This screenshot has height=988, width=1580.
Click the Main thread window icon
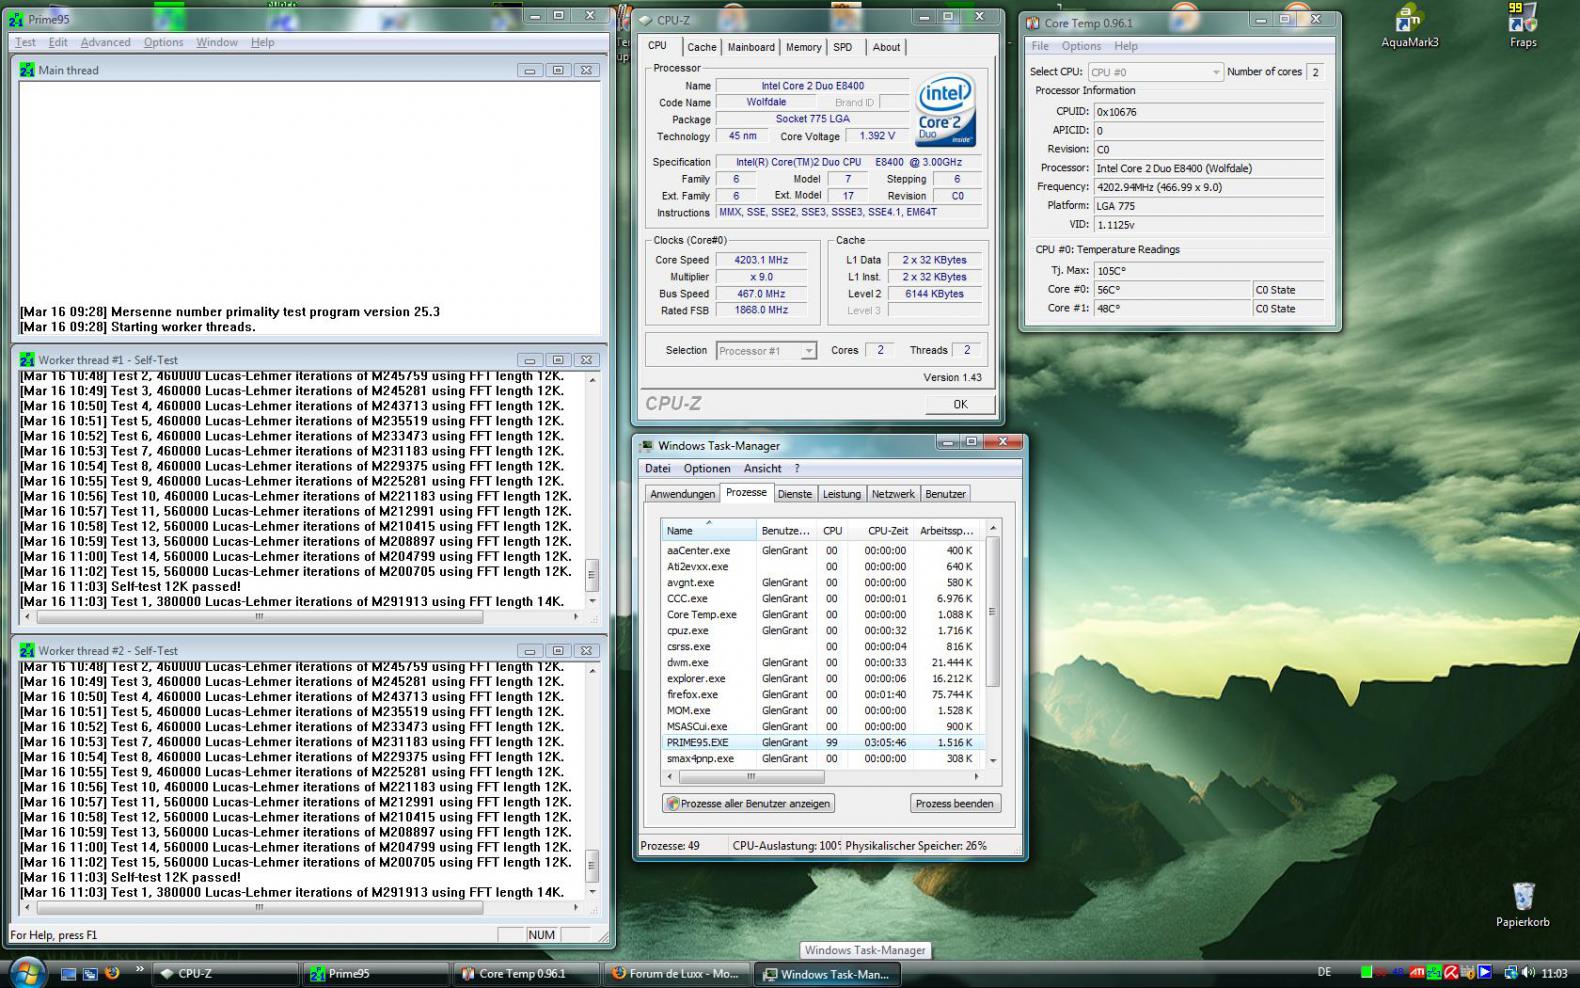27,70
